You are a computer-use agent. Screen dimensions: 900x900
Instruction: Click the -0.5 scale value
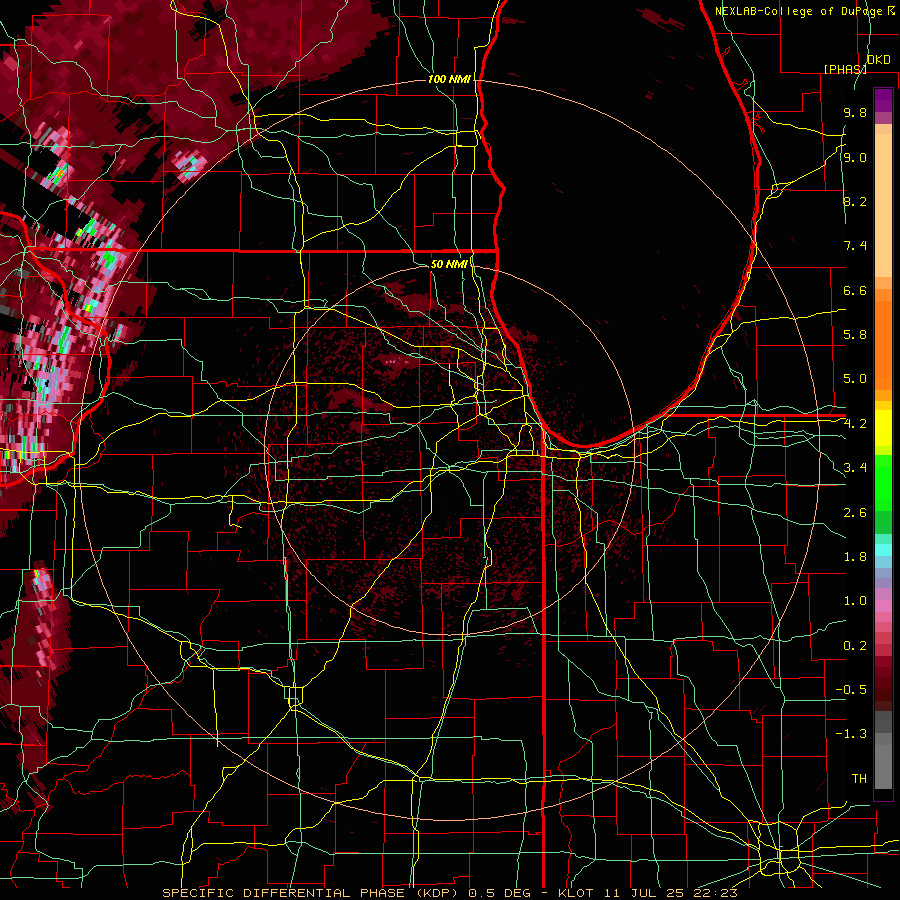(x=851, y=690)
